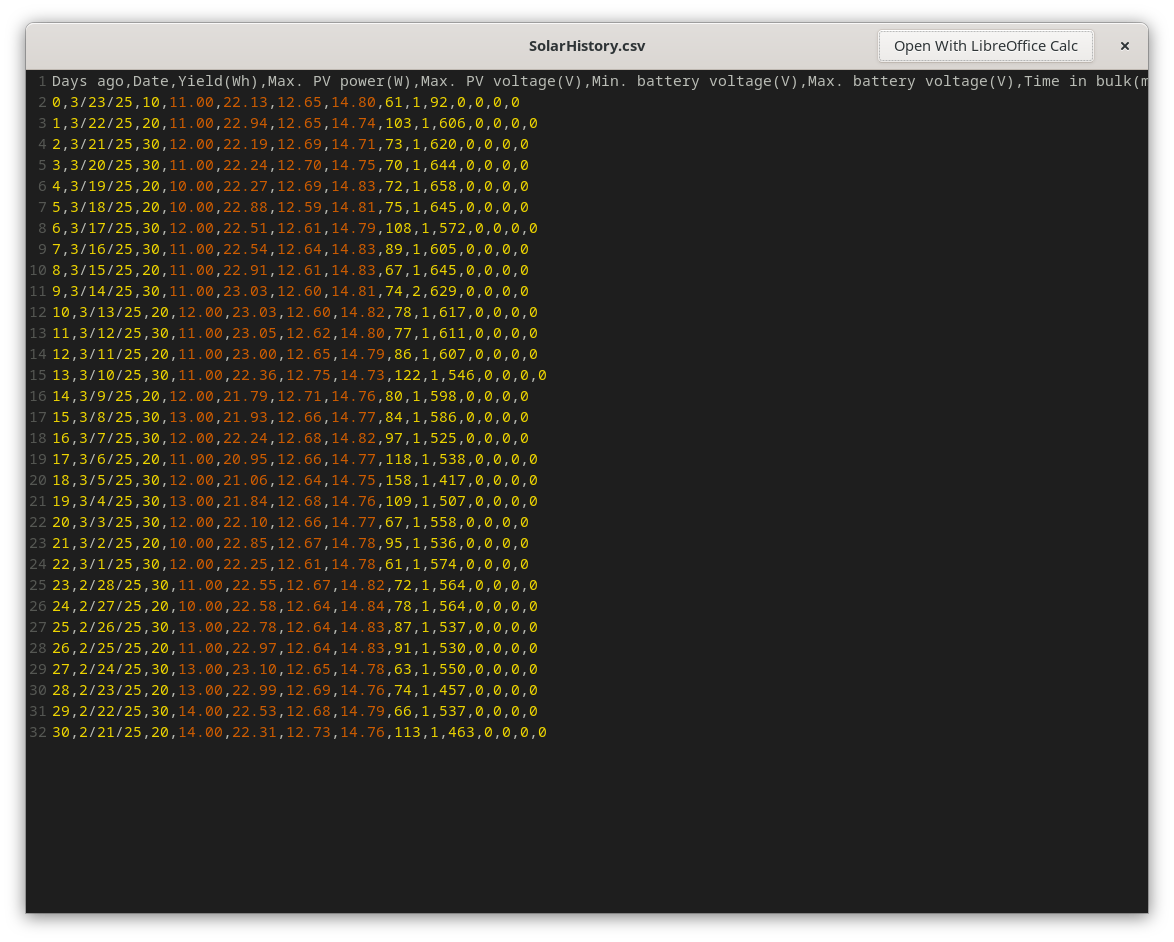Click the row dated 3/23/25
The height and width of the screenshot is (942, 1174).
click(286, 102)
